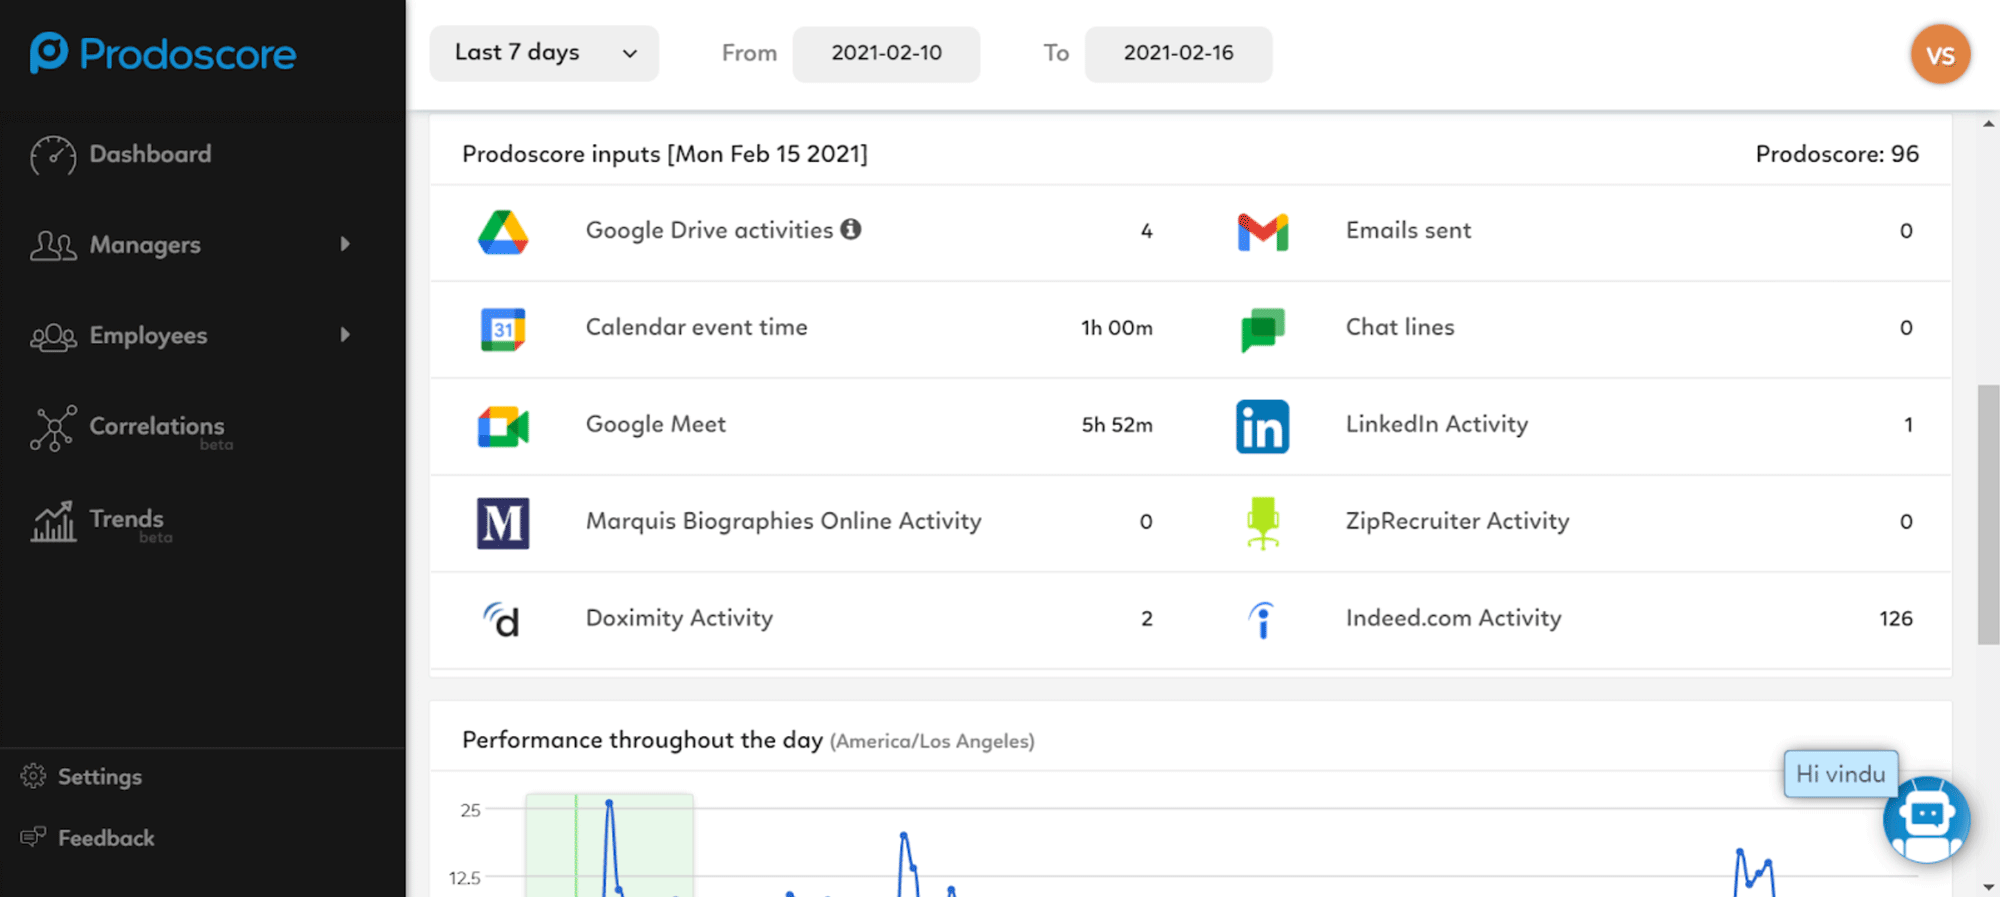Go to Dashboard
Viewport: 2000px width, 897px height.
click(x=150, y=154)
